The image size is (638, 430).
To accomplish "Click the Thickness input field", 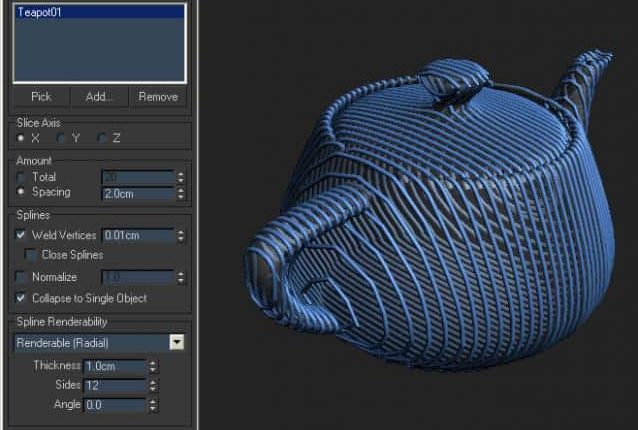I will coord(115,366).
